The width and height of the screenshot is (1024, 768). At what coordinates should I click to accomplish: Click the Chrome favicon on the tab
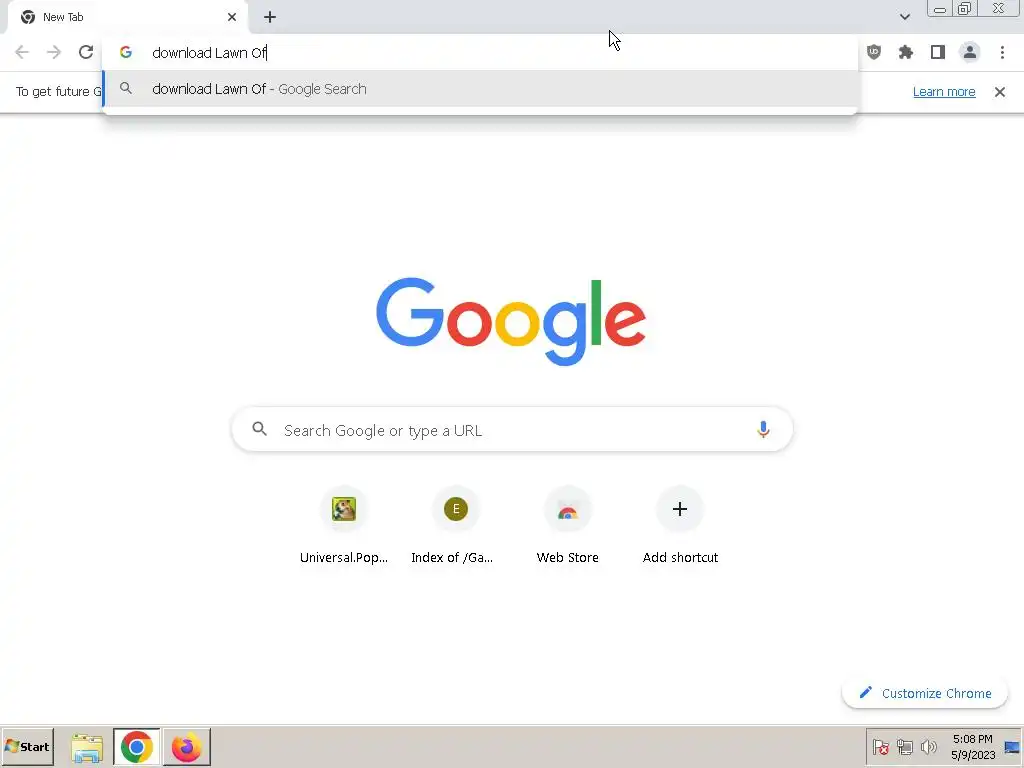tap(27, 17)
